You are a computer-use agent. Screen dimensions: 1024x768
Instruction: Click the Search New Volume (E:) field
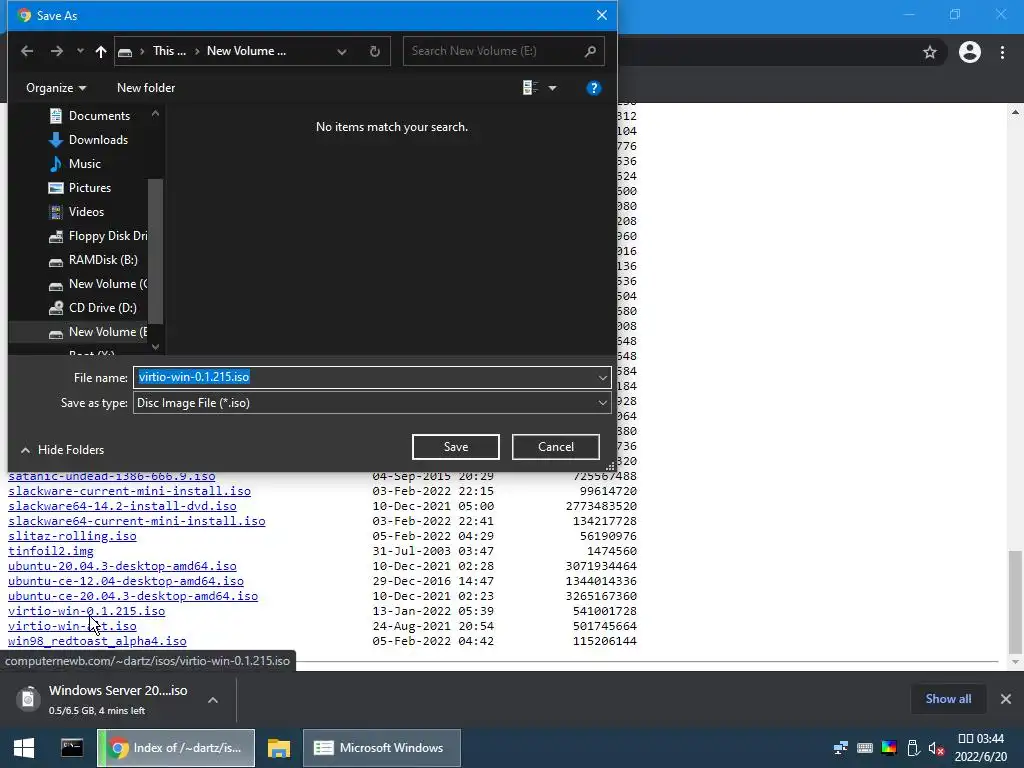(x=504, y=51)
